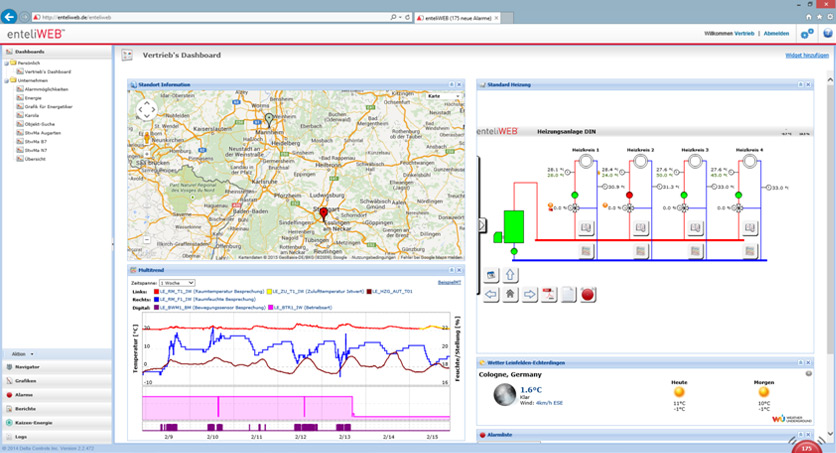Viewport: 836px width, 453px height.
Task: Switch to the Navigator sidebar section
Action: [57, 367]
